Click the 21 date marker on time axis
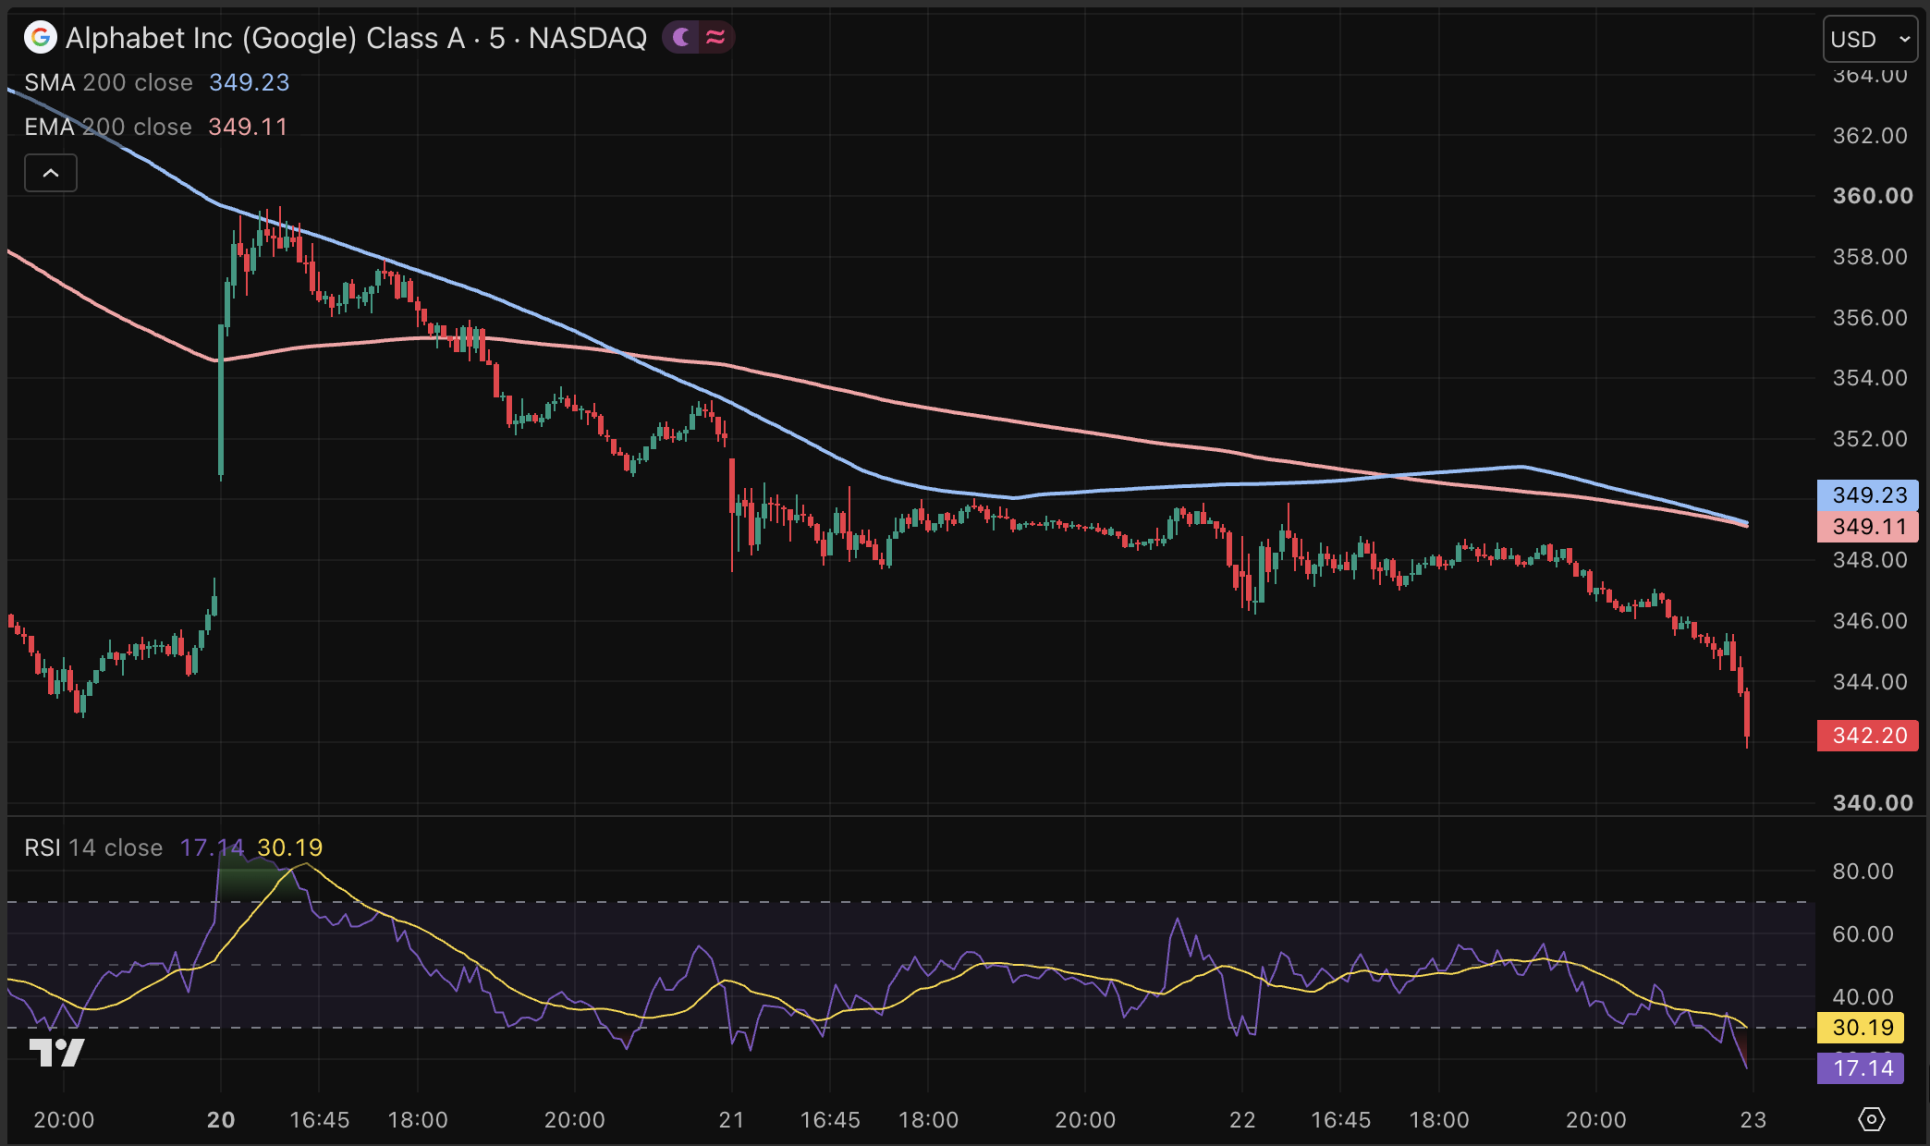Image resolution: width=1930 pixels, height=1146 pixels. (x=731, y=1120)
